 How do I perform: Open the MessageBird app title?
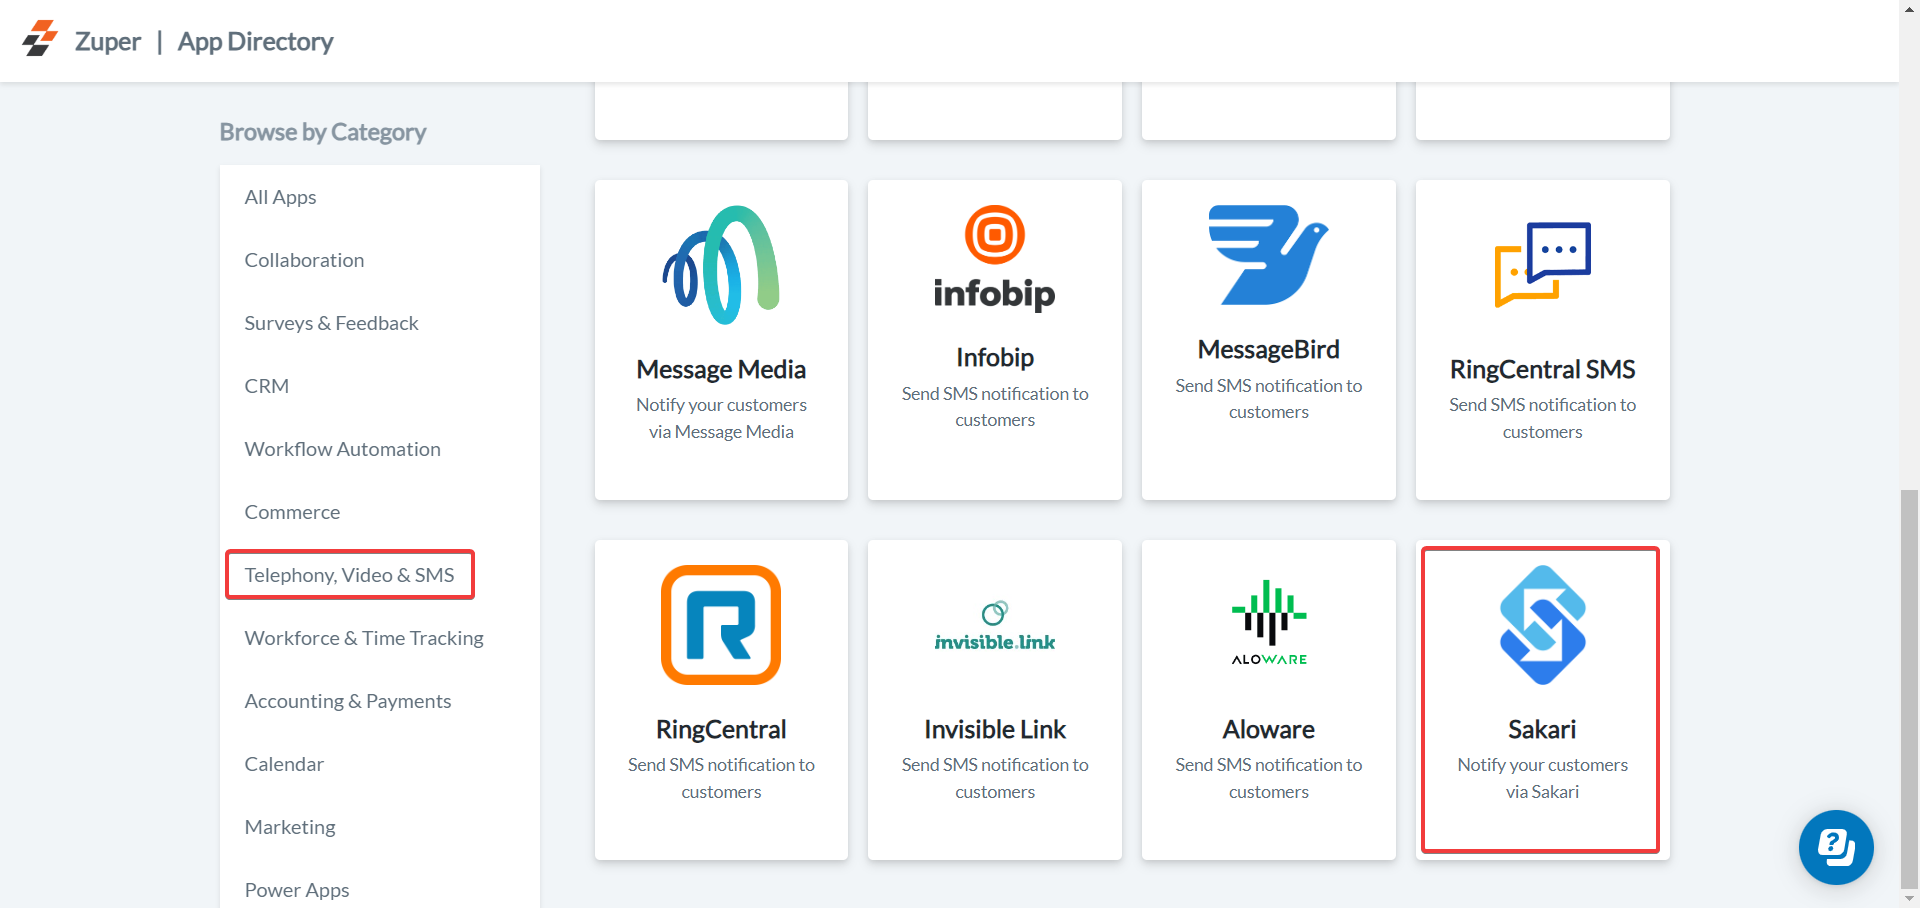coord(1269,349)
